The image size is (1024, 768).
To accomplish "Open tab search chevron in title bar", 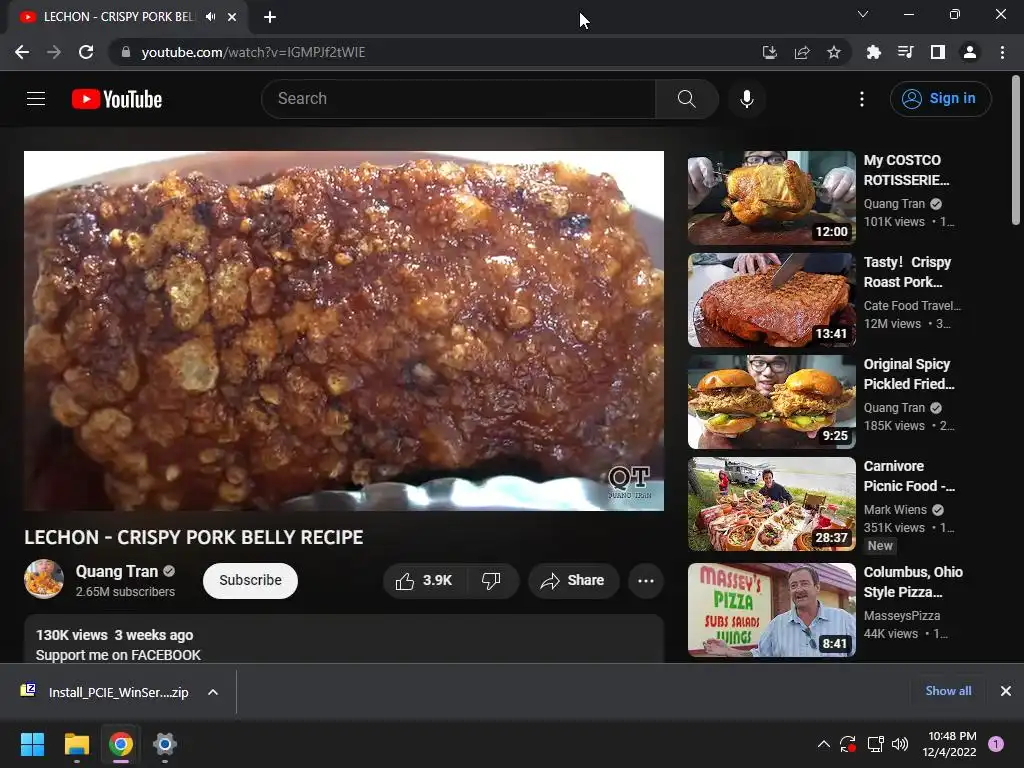I will [863, 14].
